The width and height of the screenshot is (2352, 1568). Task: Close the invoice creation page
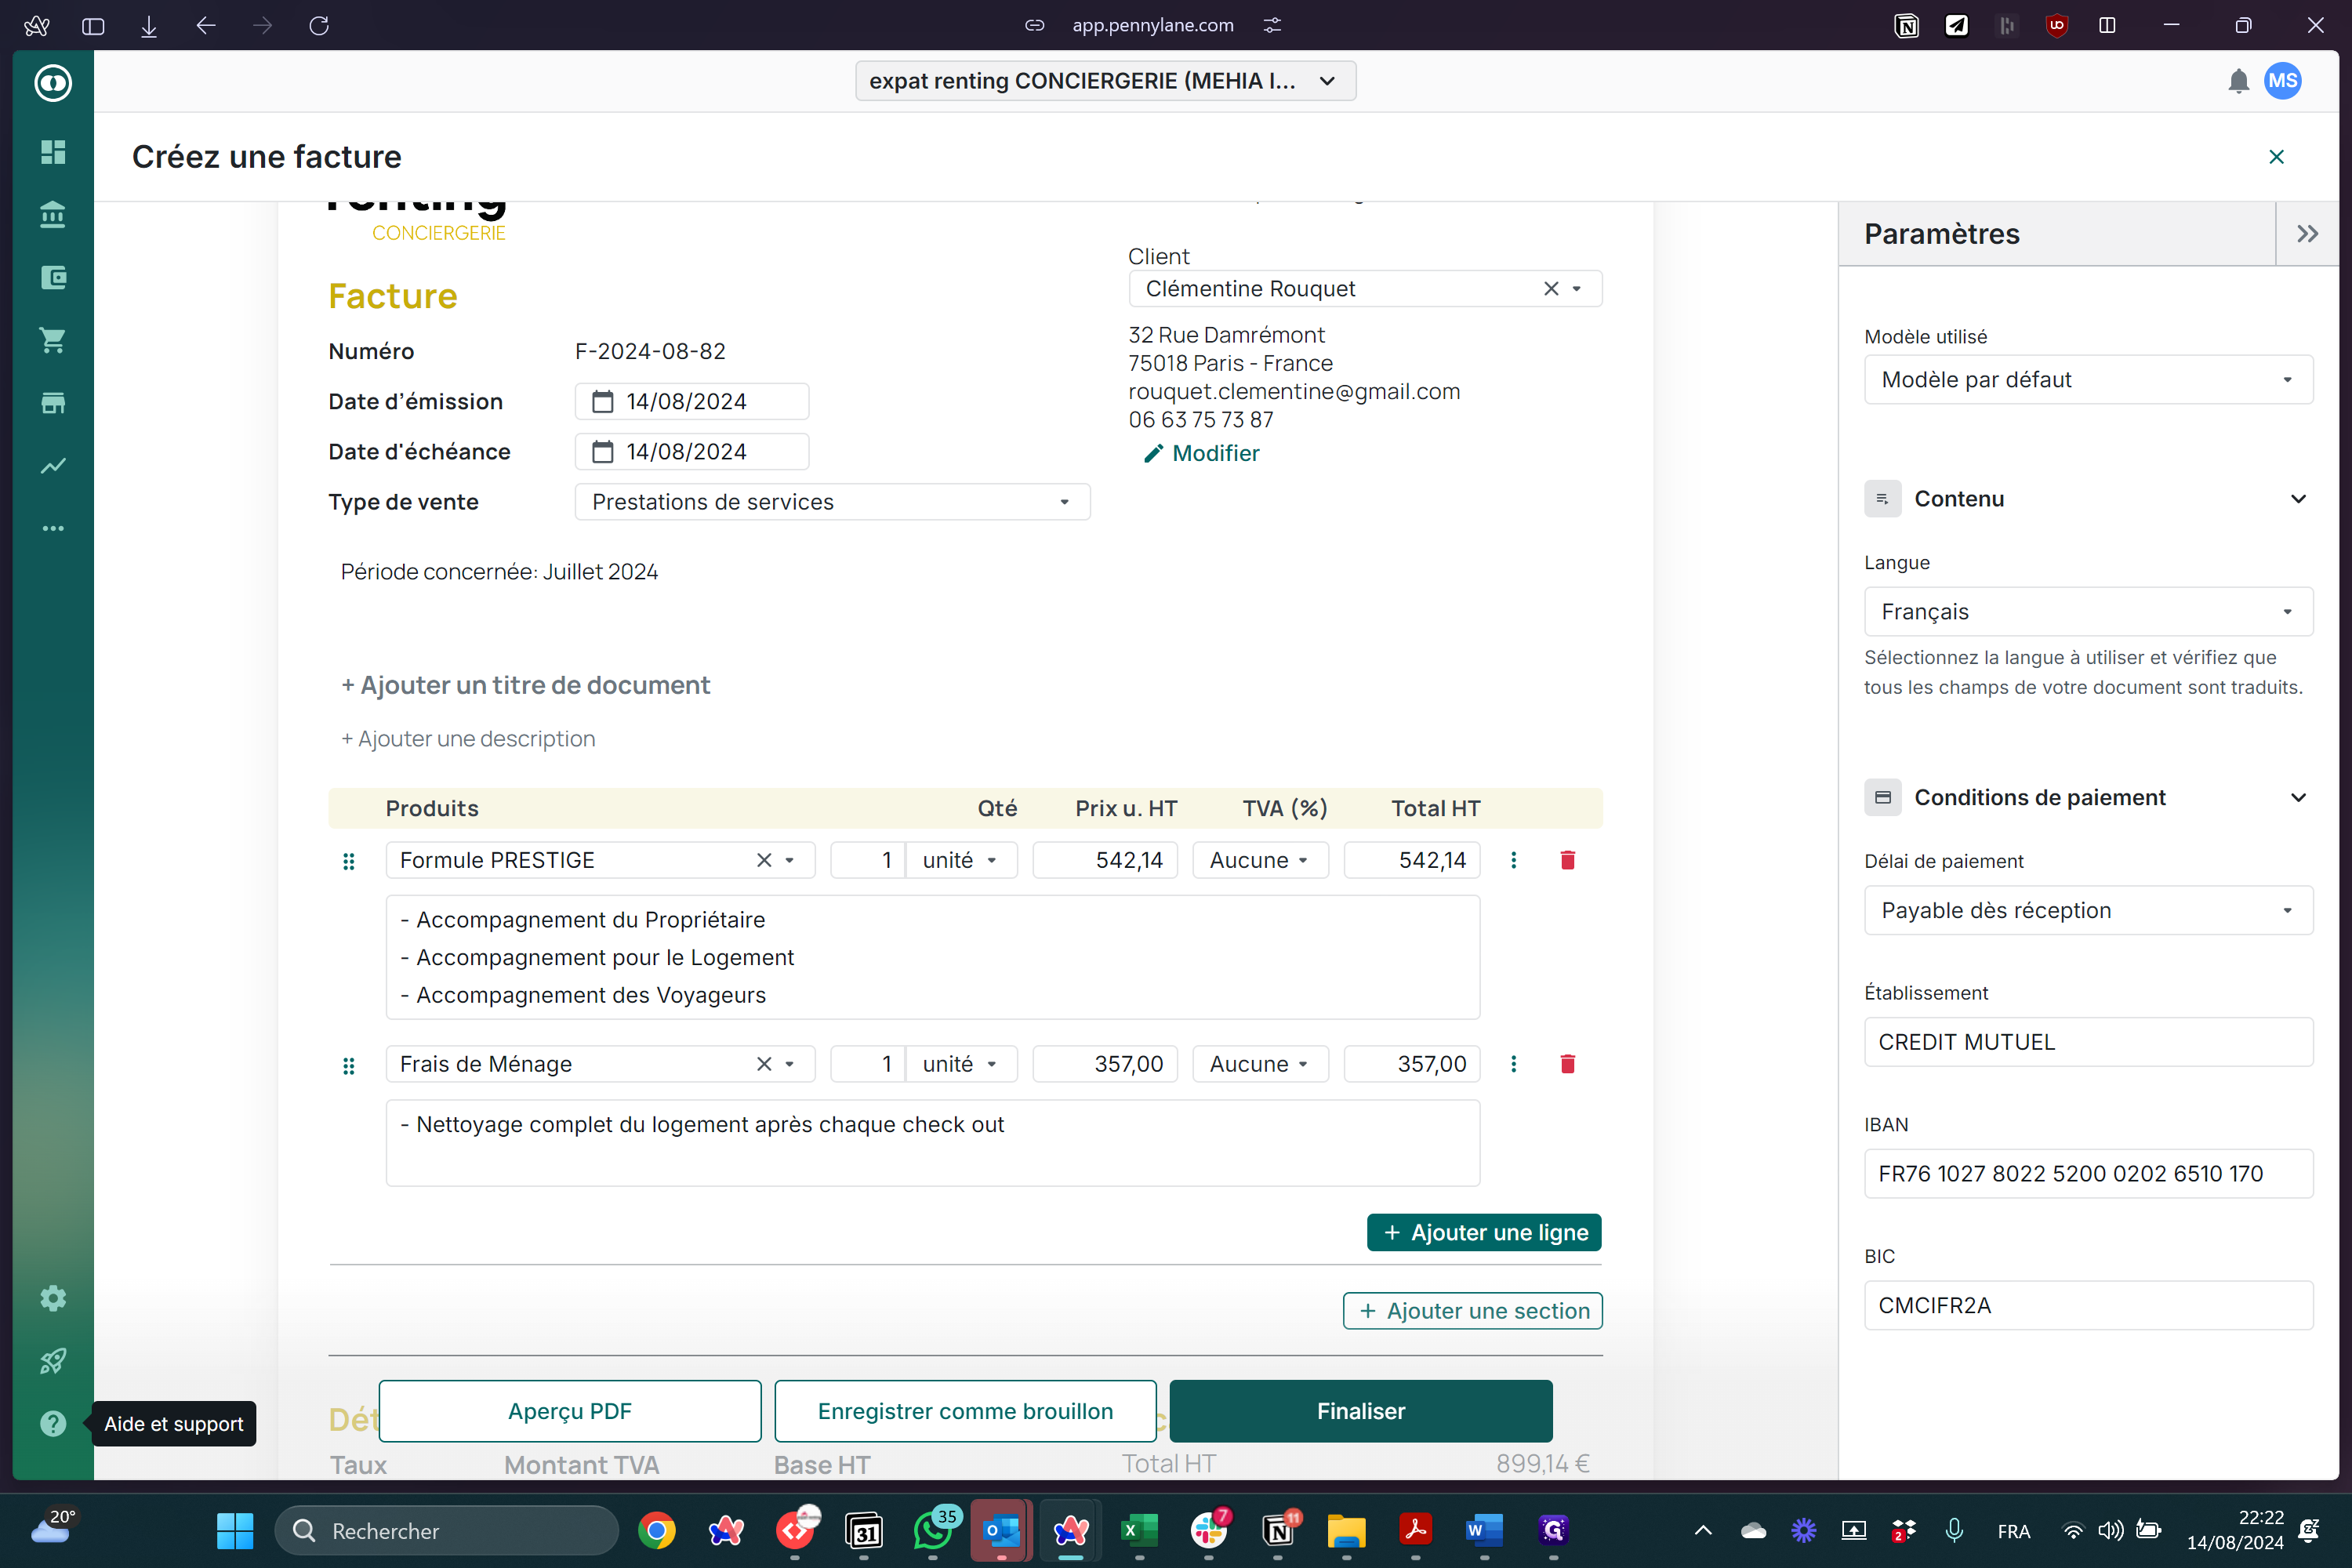pos(2277,157)
